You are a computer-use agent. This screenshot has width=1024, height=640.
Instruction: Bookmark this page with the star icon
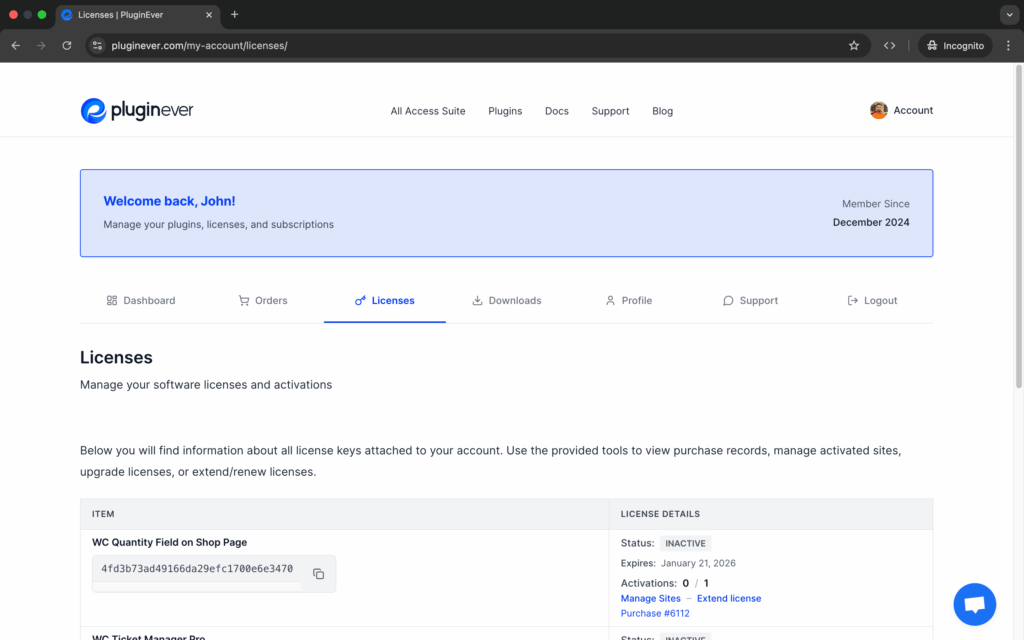click(854, 46)
